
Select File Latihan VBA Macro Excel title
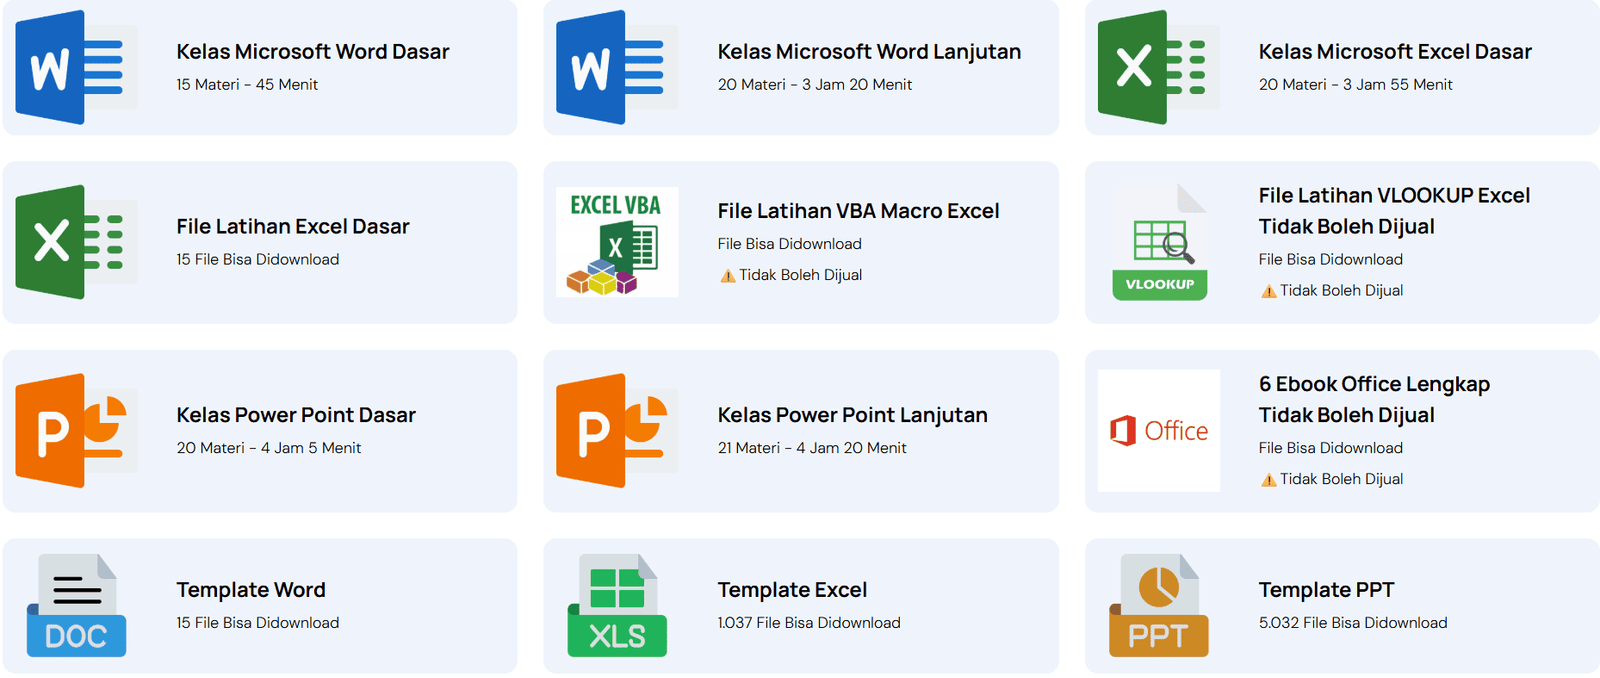(857, 211)
